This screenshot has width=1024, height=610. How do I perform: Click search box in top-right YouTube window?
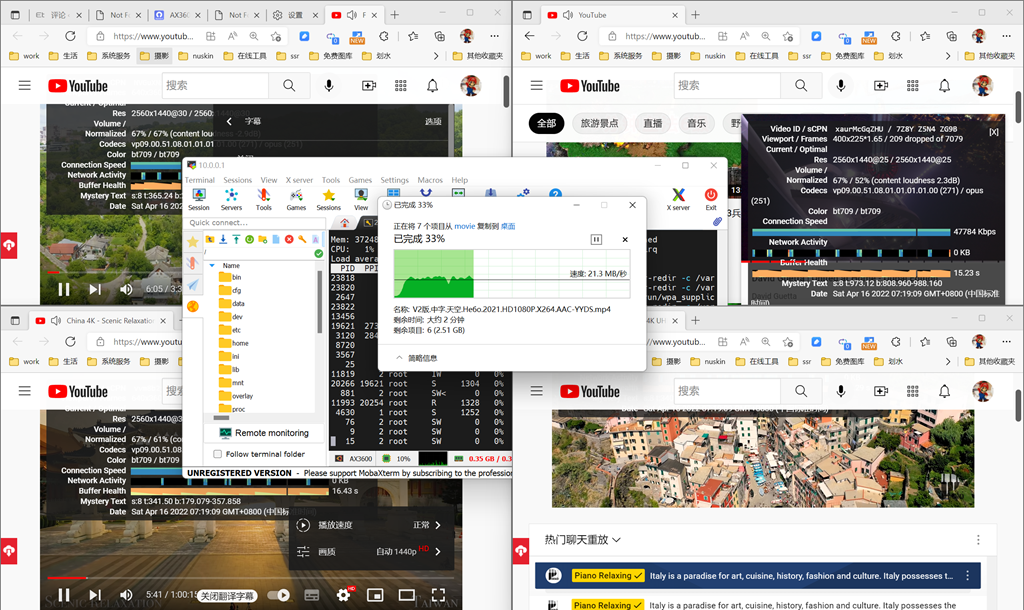[727, 86]
